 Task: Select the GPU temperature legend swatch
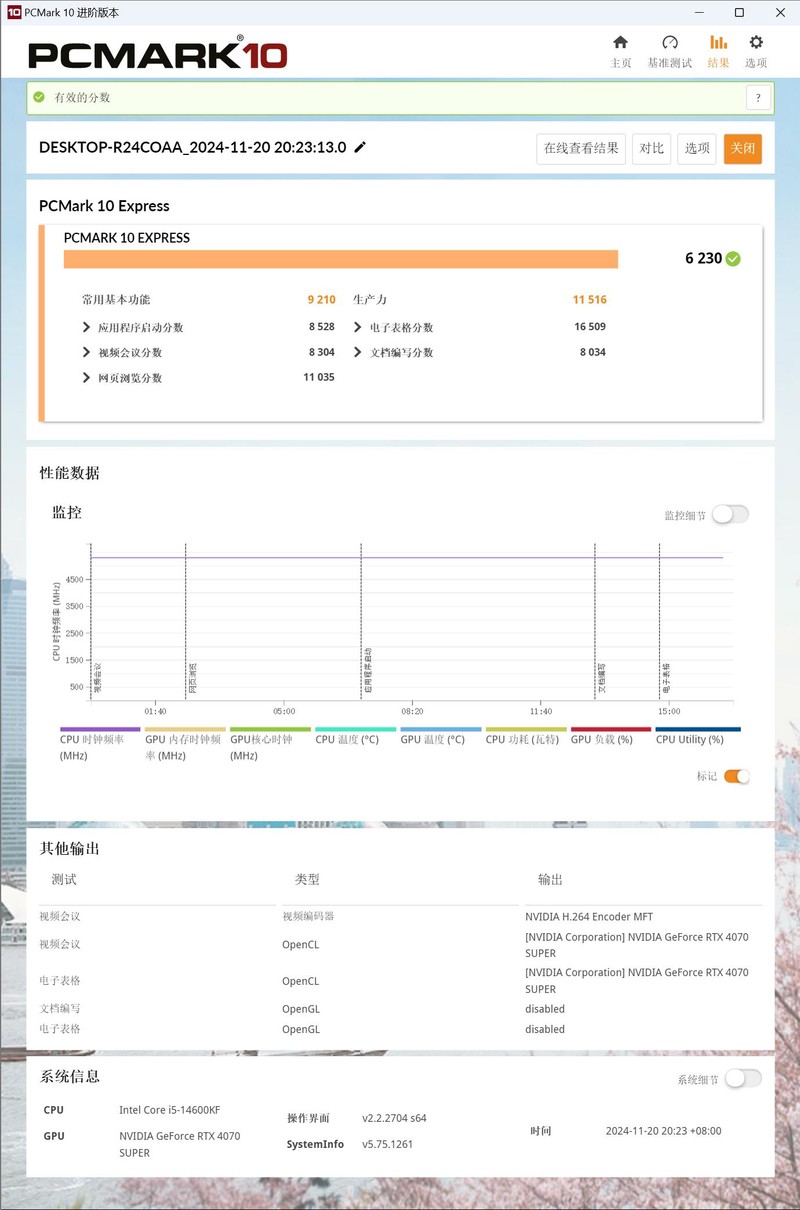(441, 729)
